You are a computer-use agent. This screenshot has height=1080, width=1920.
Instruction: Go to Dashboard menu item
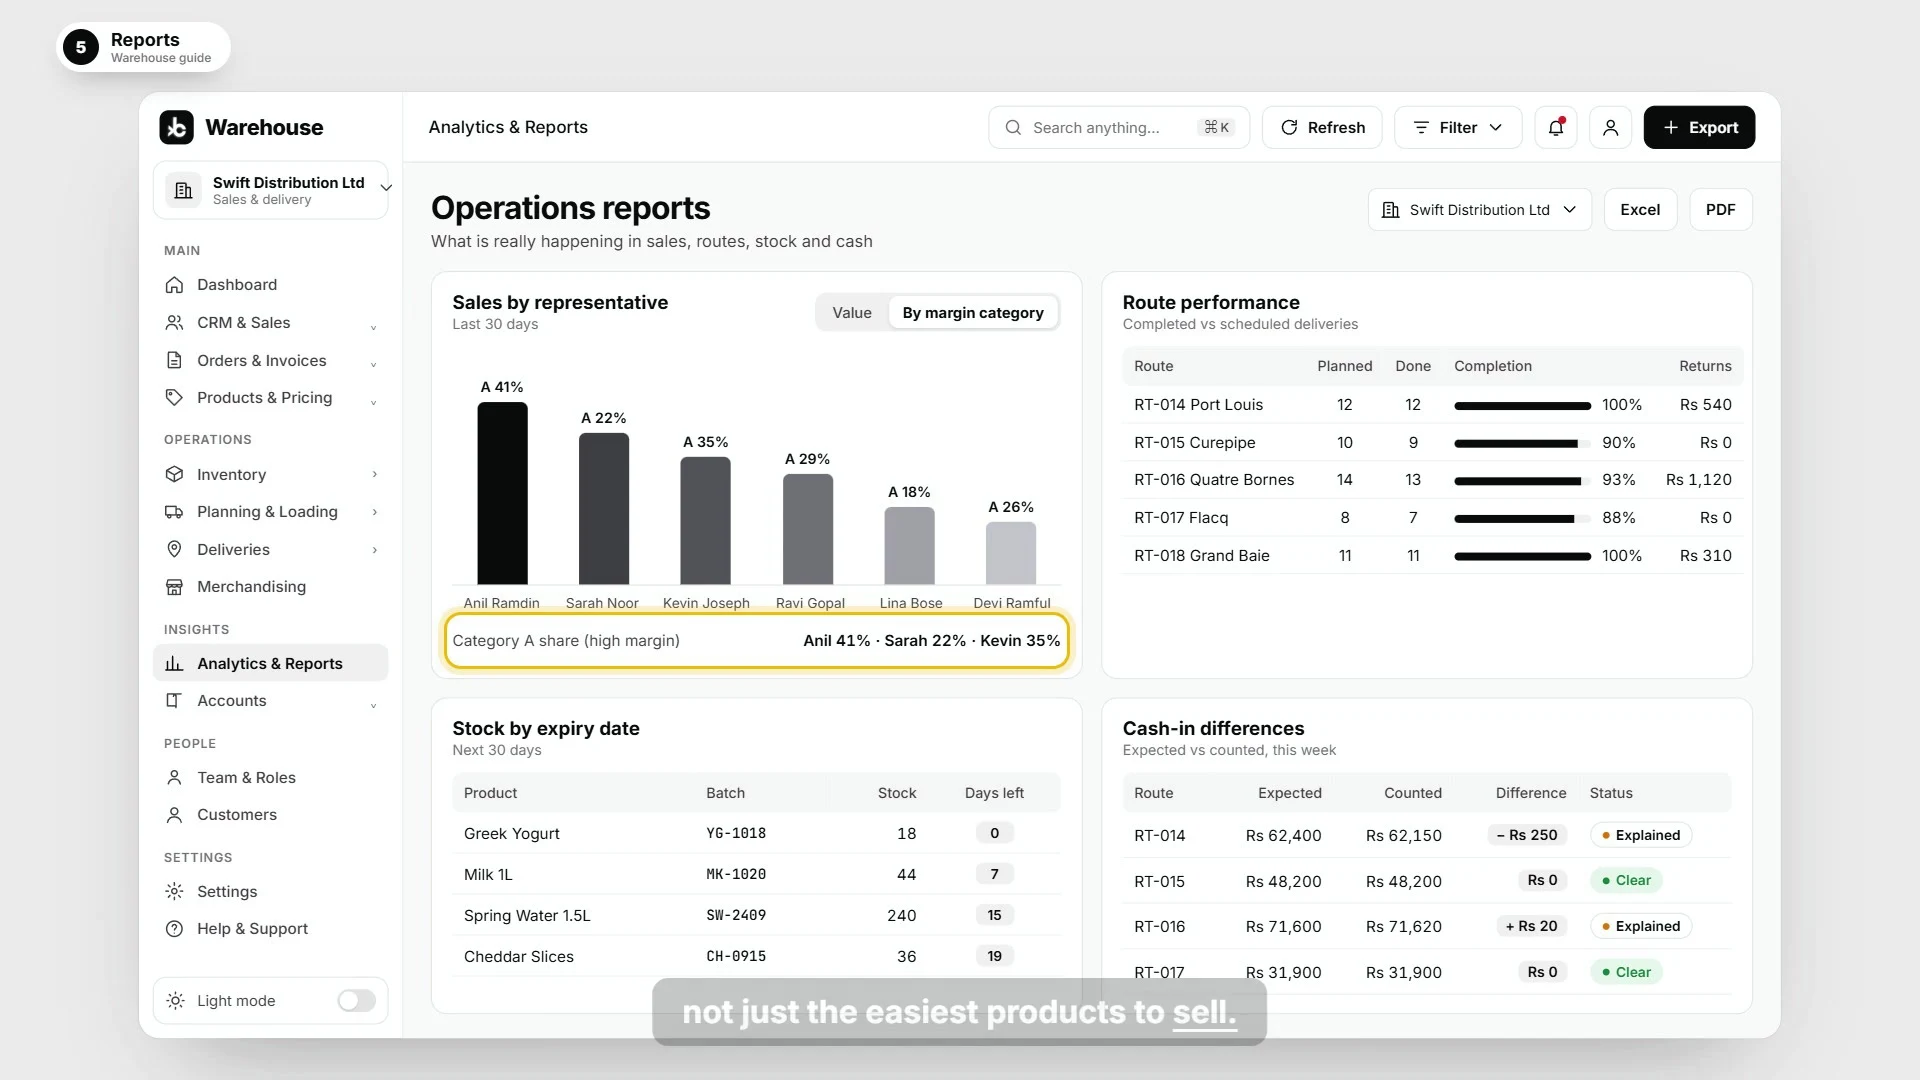[270, 284]
